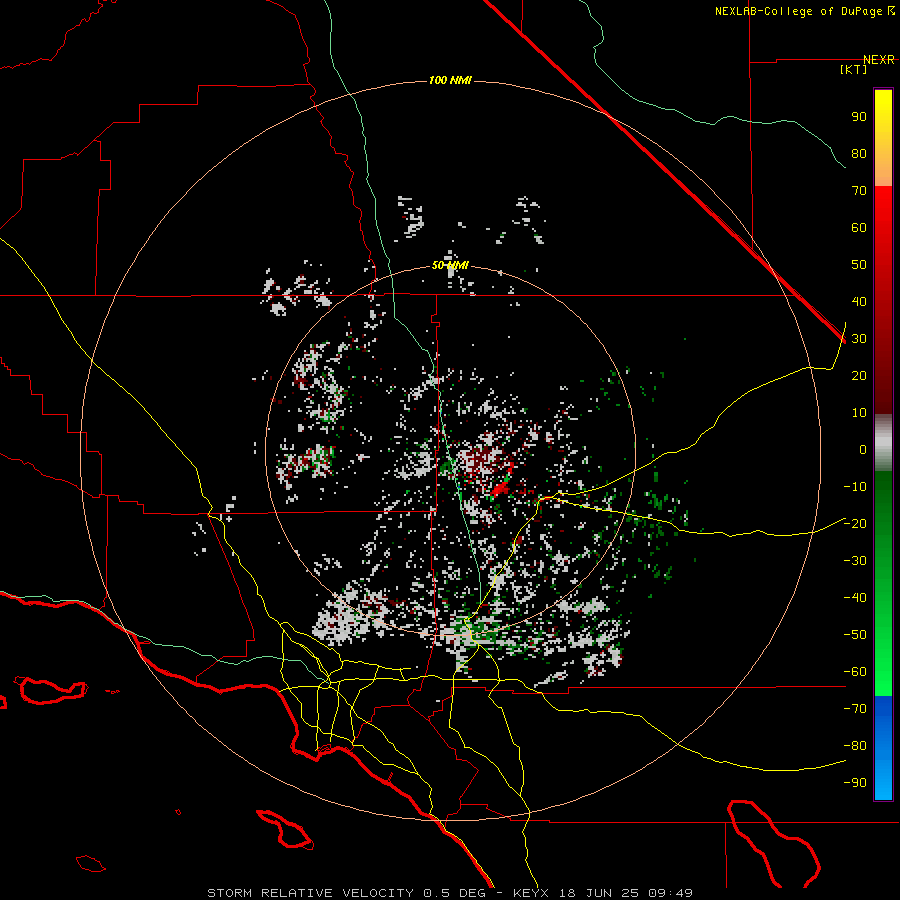Click the KEYX station identifier in caption
The image size is (900, 900).
531,893
